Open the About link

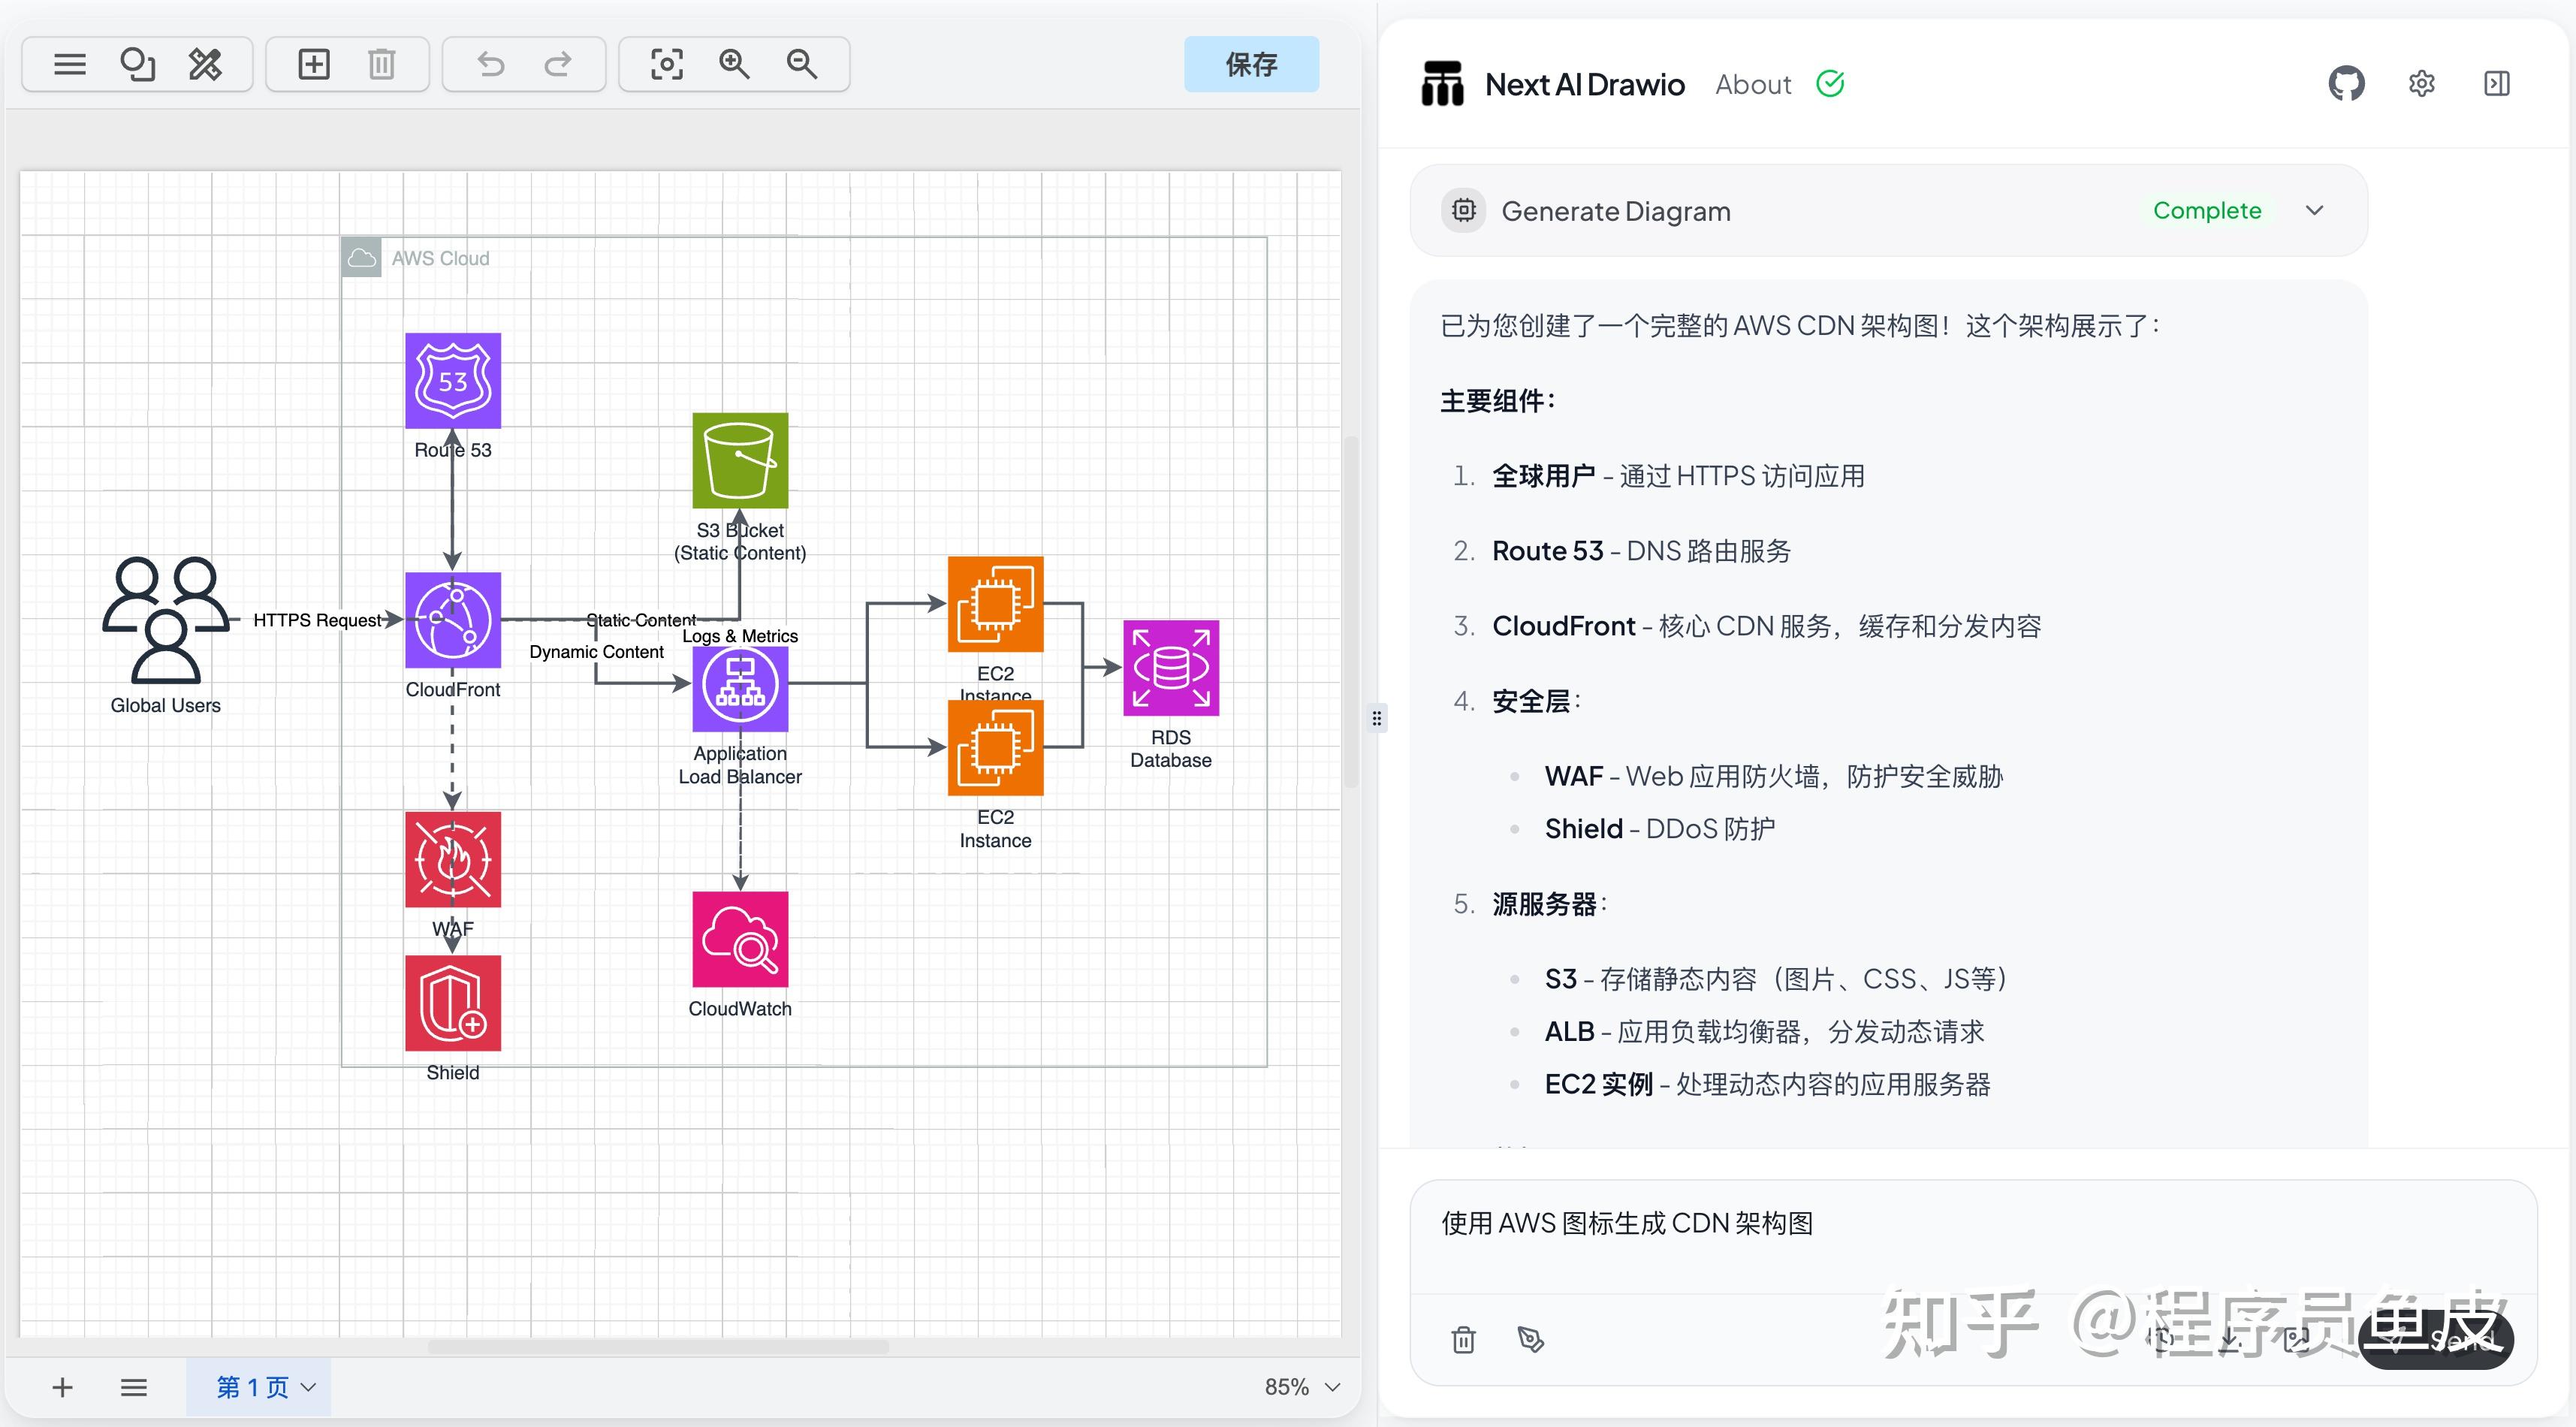(x=1752, y=85)
